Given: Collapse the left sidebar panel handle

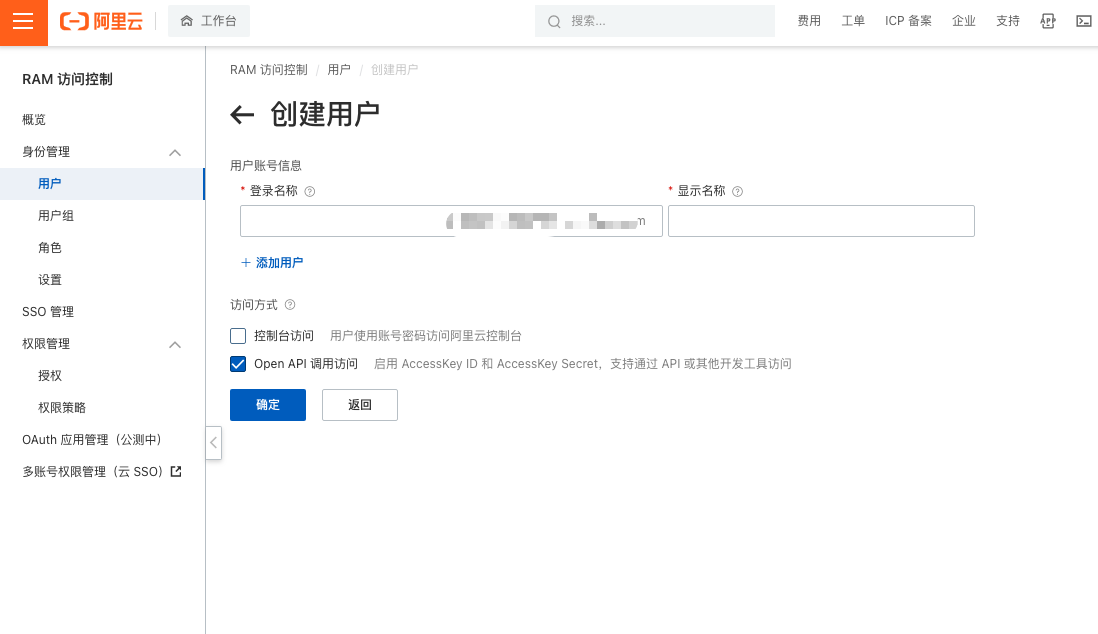Looking at the screenshot, I should click(213, 442).
